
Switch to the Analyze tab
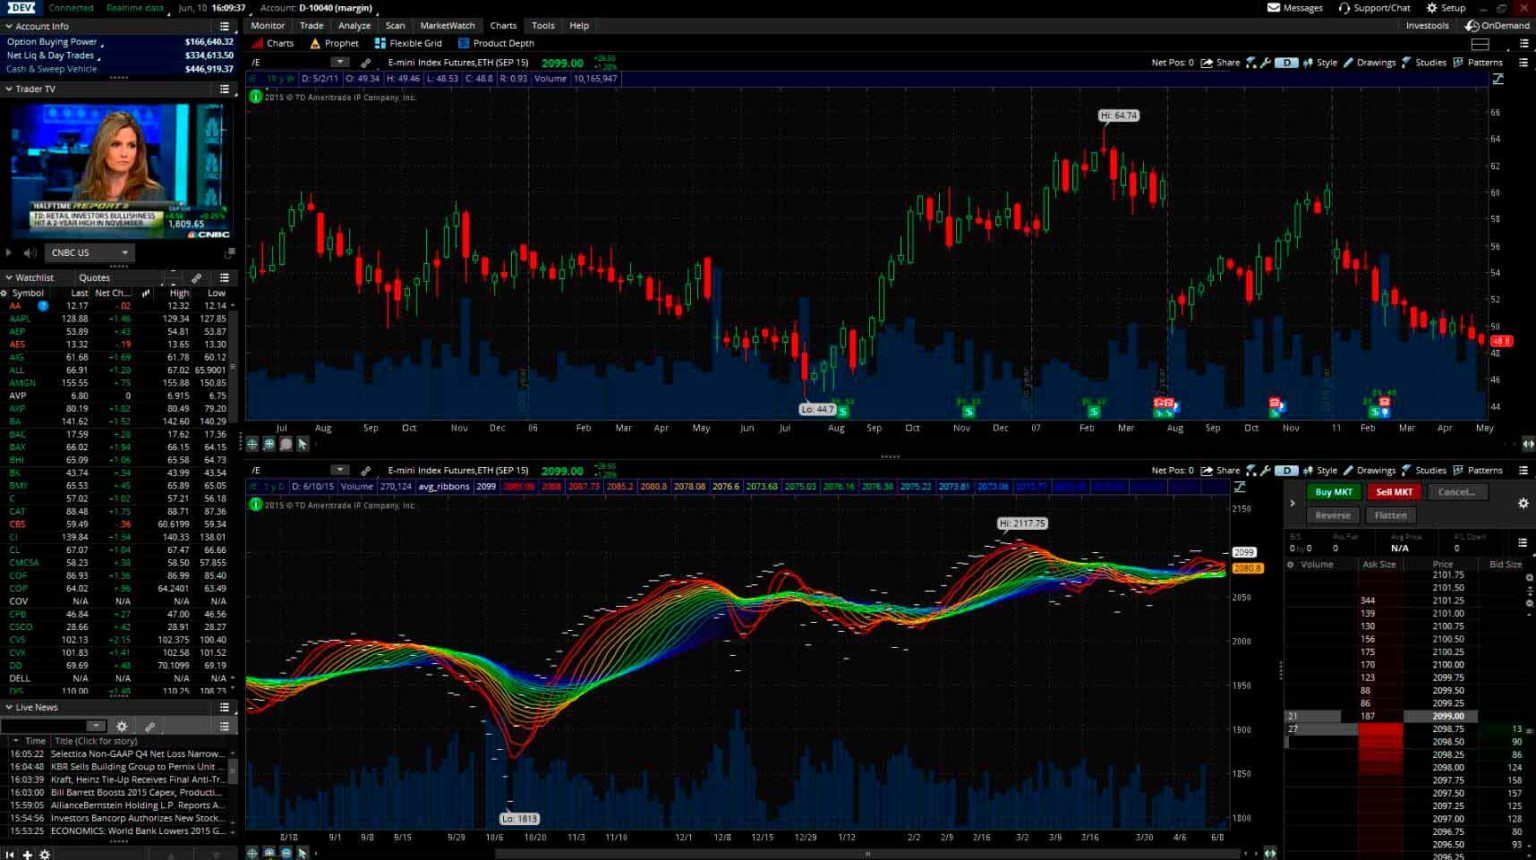354,26
